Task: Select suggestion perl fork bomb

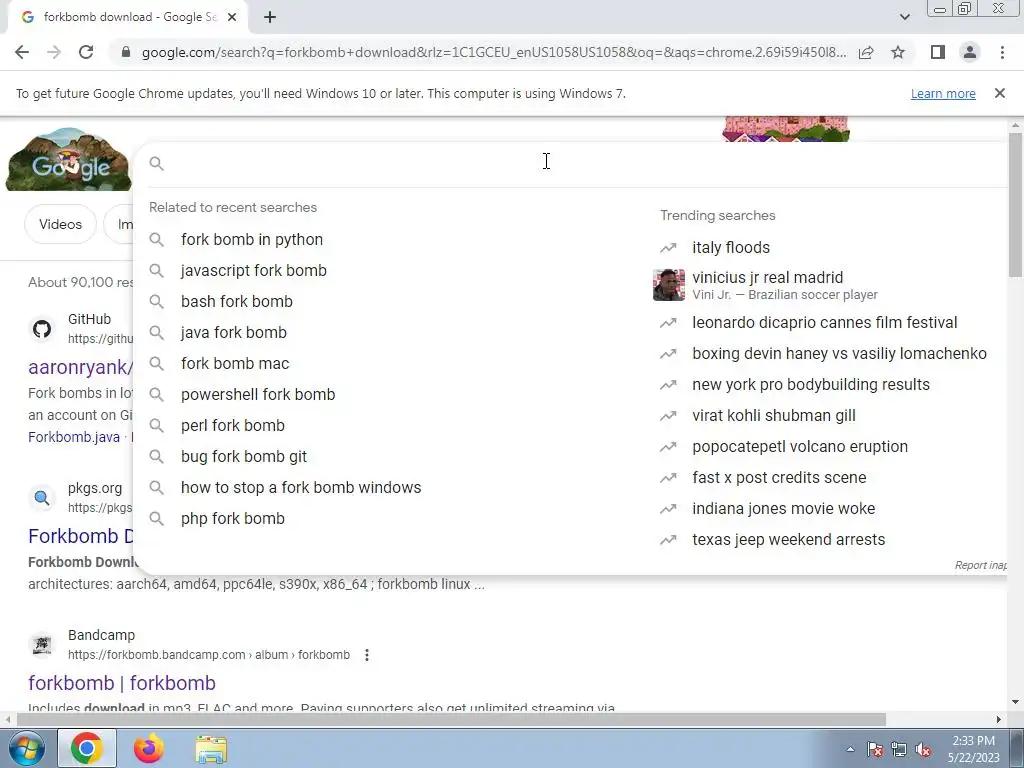Action: (232, 426)
